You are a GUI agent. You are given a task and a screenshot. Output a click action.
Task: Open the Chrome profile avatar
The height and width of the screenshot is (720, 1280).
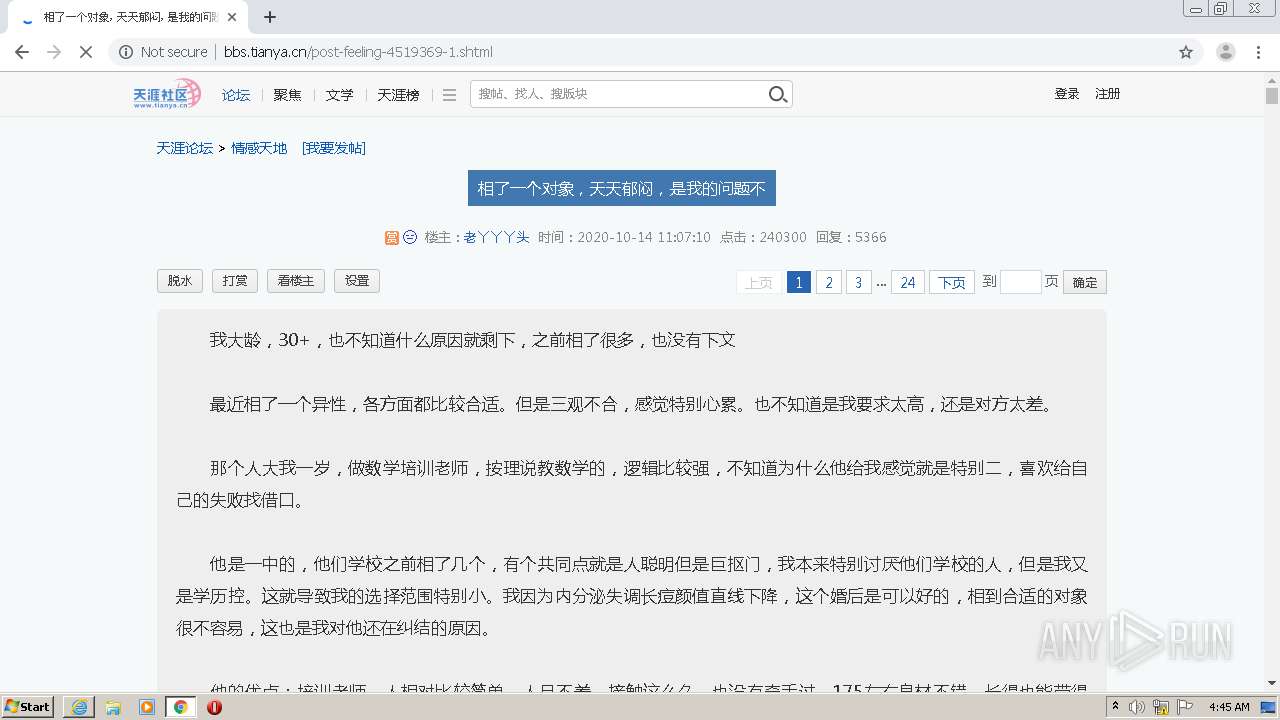tap(1226, 52)
